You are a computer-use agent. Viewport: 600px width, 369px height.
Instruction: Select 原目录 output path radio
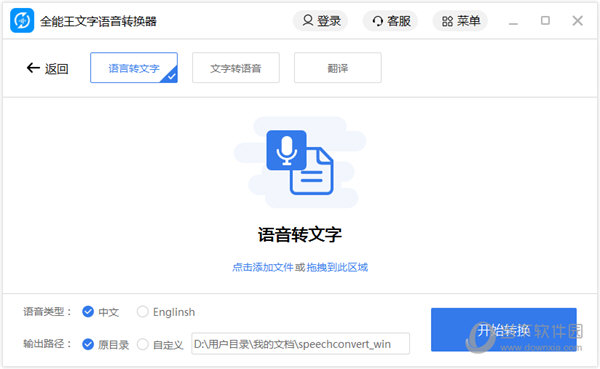click(x=88, y=345)
